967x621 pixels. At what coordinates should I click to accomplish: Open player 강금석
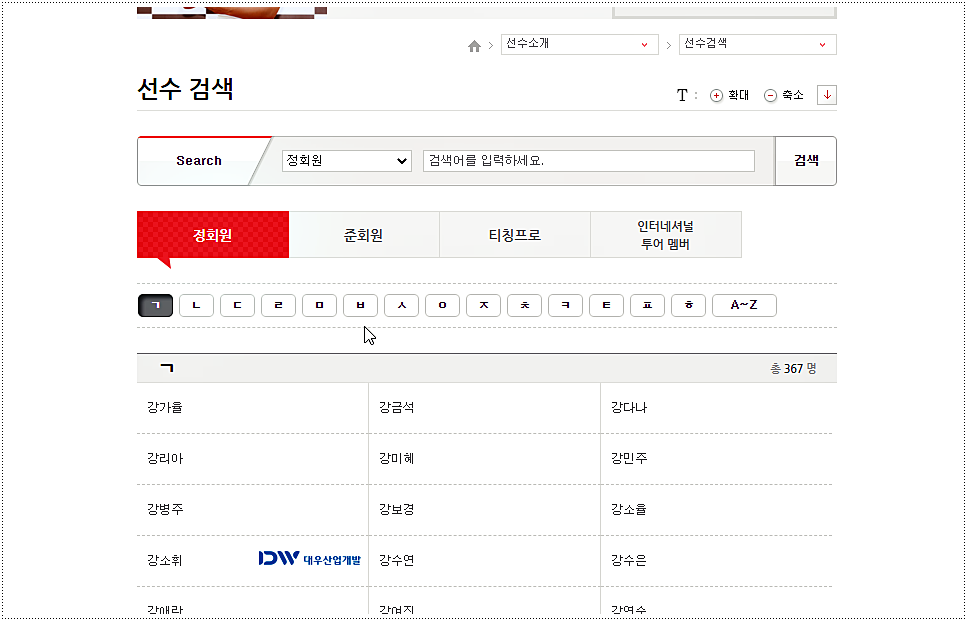[x=397, y=408]
